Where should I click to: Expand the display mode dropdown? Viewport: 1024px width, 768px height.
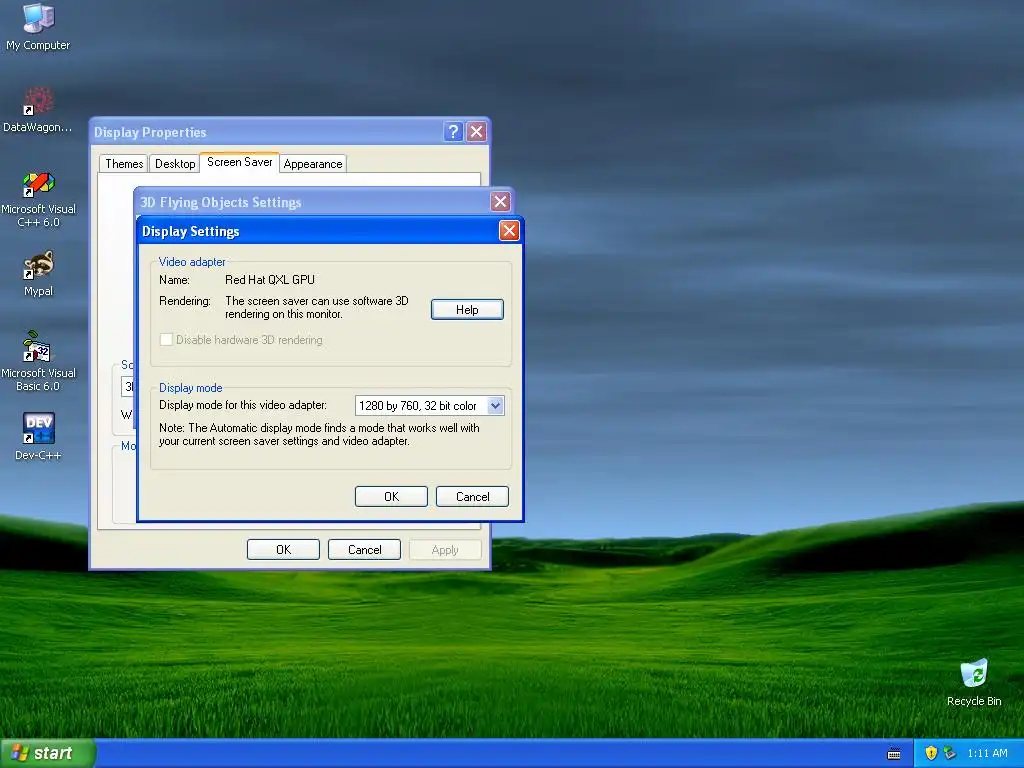coord(495,406)
